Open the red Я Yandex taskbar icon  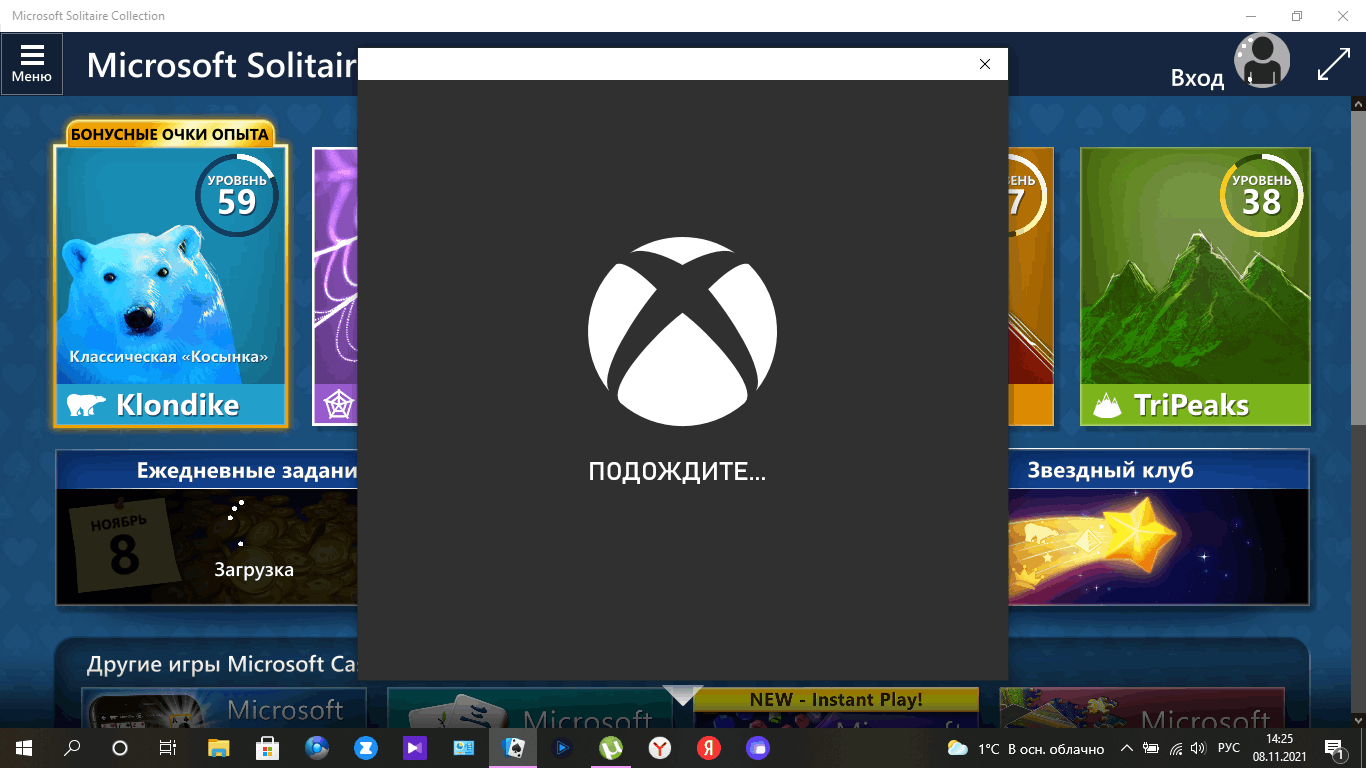click(709, 748)
